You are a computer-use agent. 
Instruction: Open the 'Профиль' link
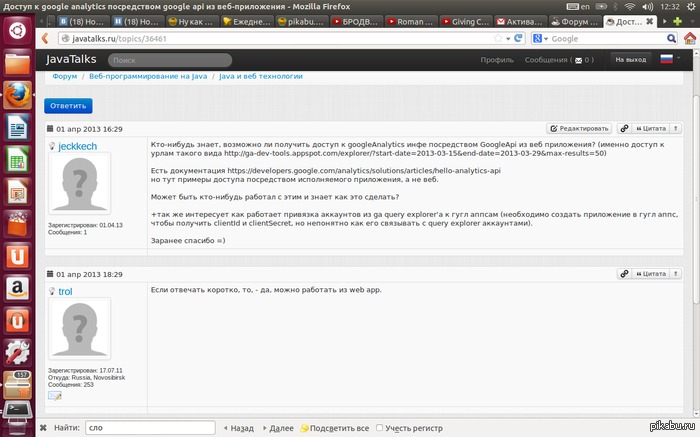click(x=497, y=59)
